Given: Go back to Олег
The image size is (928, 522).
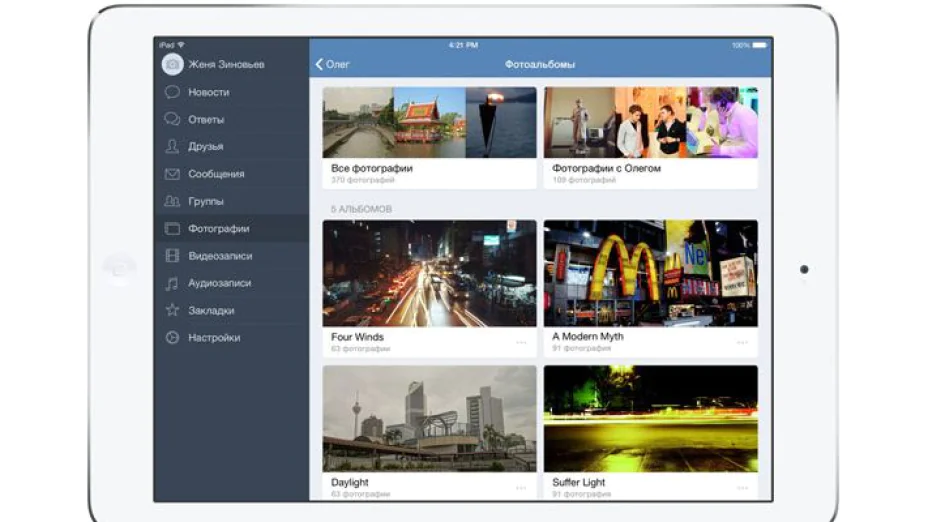Looking at the screenshot, I should click(332, 65).
